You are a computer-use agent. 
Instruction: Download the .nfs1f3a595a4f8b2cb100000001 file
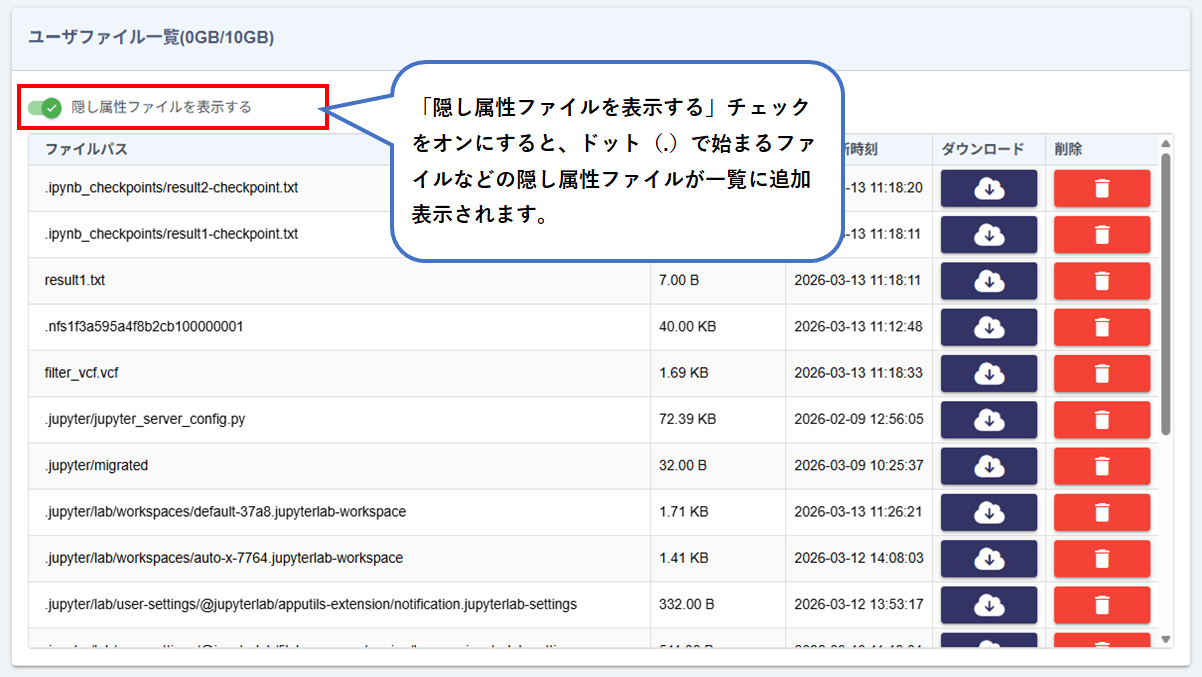(988, 327)
